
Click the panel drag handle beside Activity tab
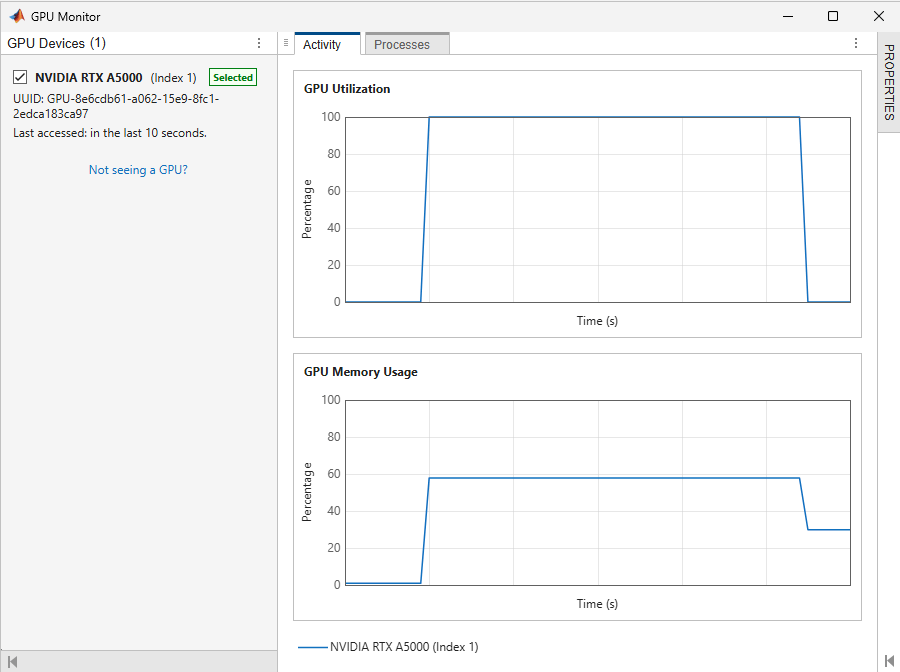(286, 43)
